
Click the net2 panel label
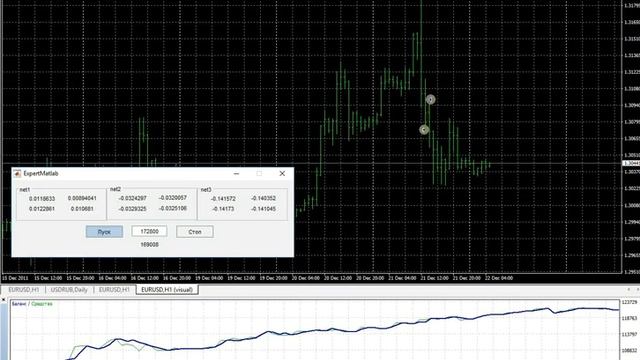tap(115, 189)
